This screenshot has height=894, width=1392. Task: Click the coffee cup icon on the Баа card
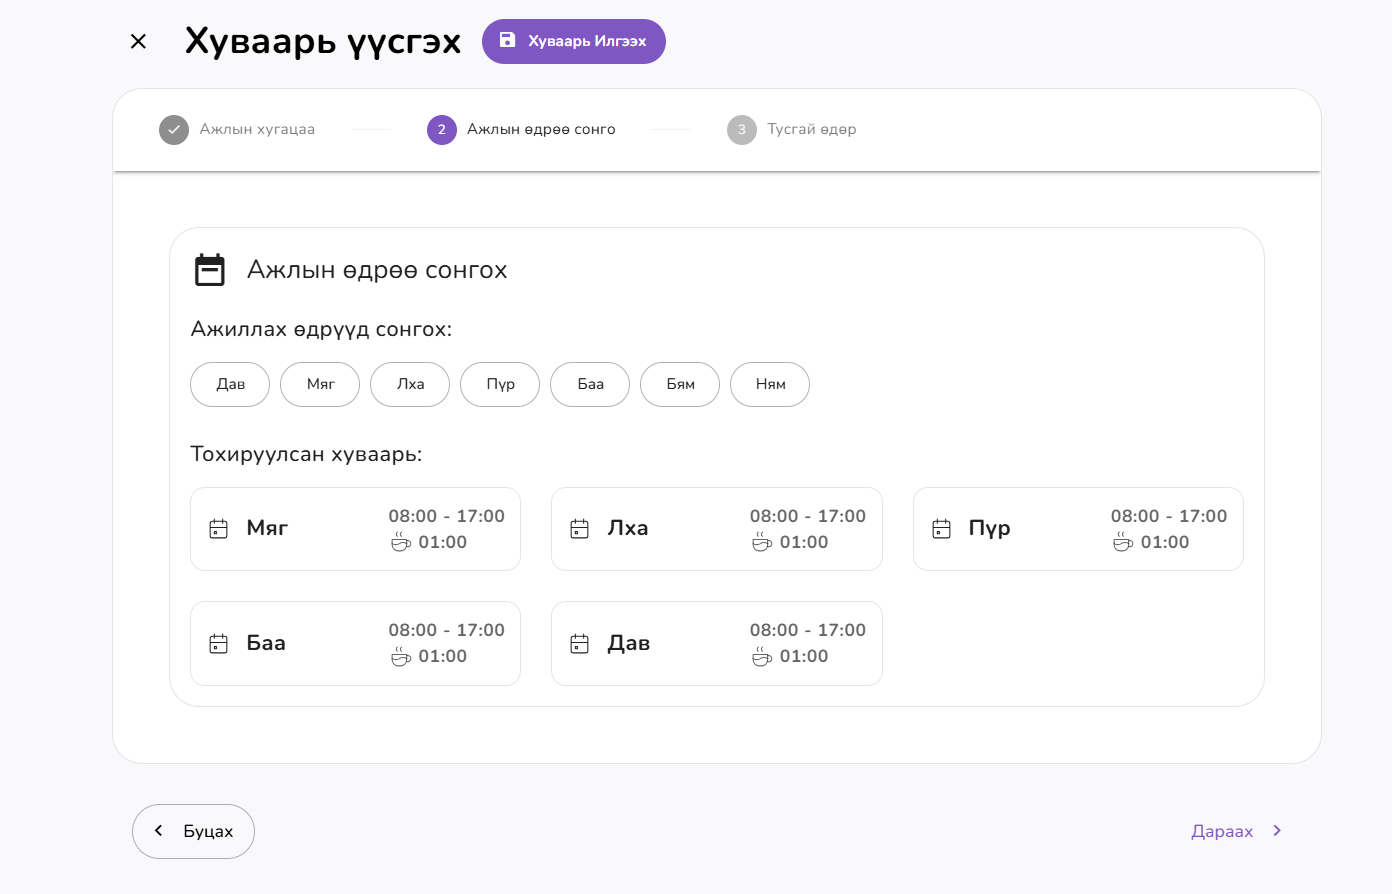[400, 656]
